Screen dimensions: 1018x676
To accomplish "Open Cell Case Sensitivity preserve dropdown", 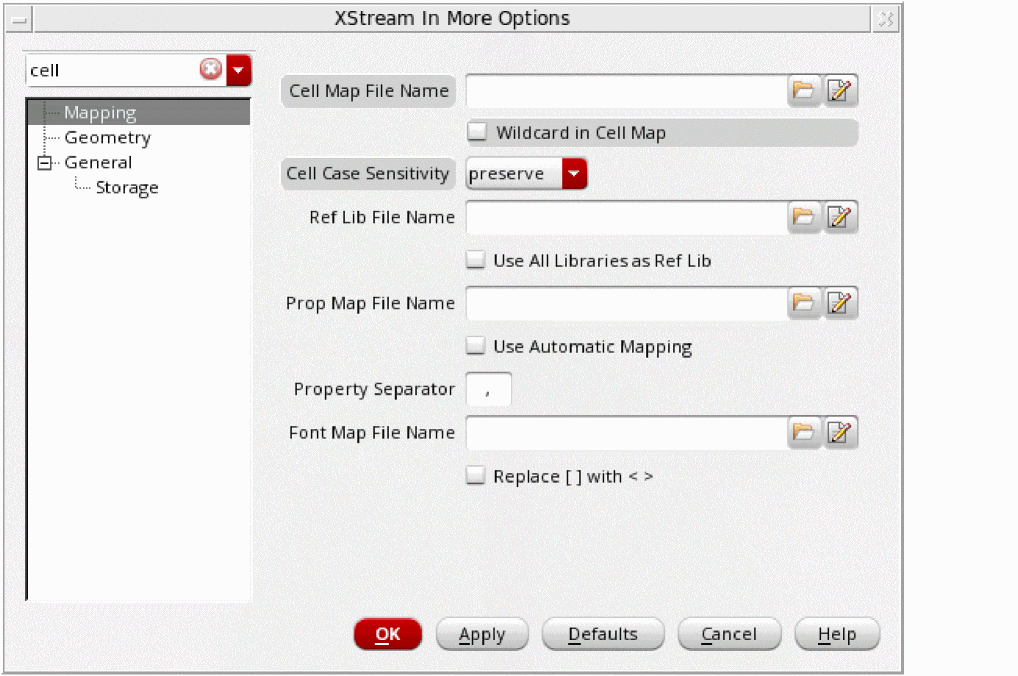I will click(x=527, y=173).
